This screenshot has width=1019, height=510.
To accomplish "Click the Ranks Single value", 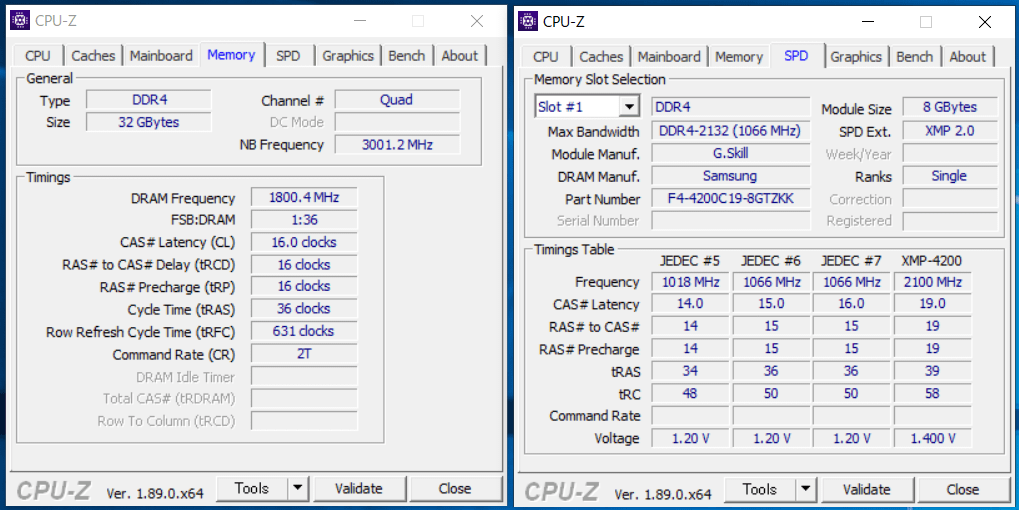I will [x=950, y=176].
